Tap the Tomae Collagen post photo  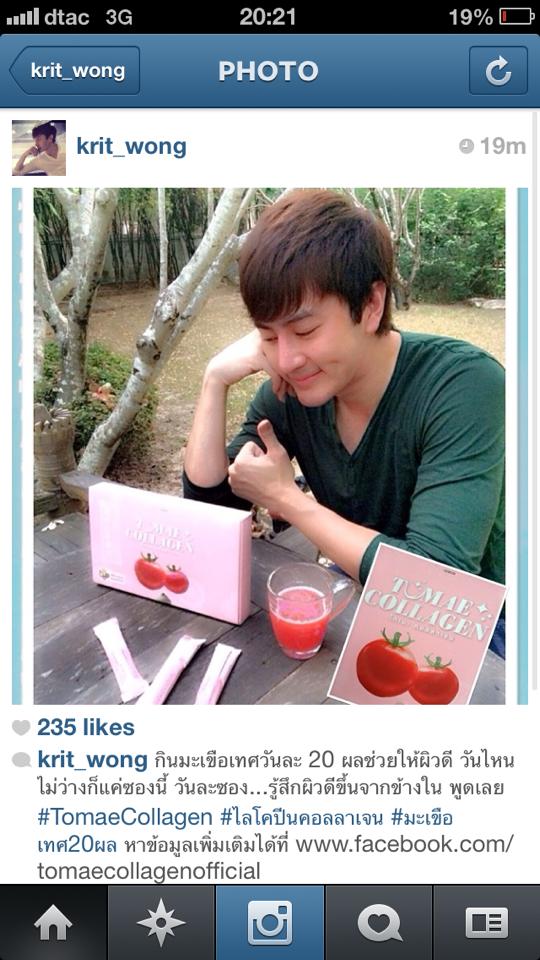tap(270, 446)
